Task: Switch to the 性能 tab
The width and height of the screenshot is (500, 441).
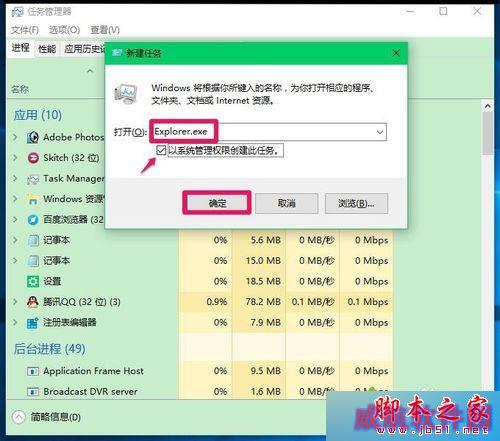Action: tap(47, 49)
